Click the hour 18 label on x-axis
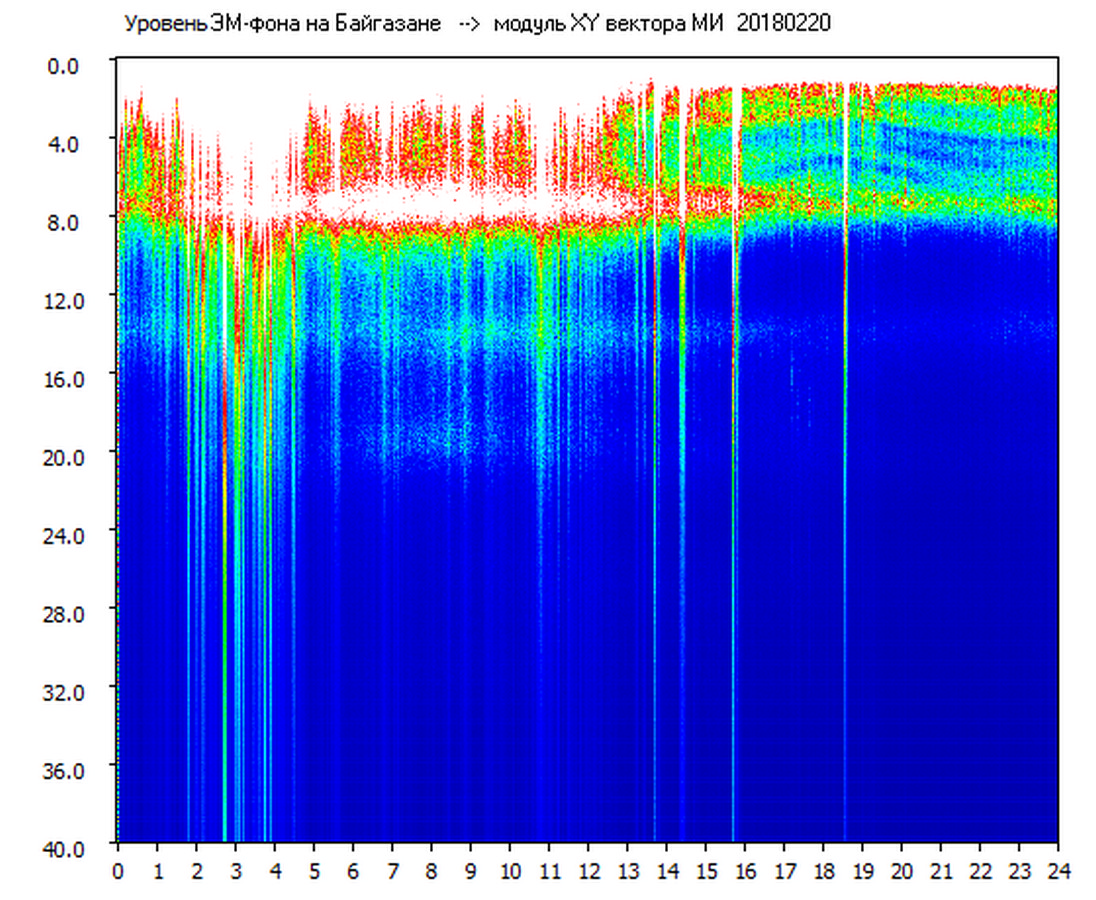This screenshot has height=900, width=1096. tap(823, 870)
